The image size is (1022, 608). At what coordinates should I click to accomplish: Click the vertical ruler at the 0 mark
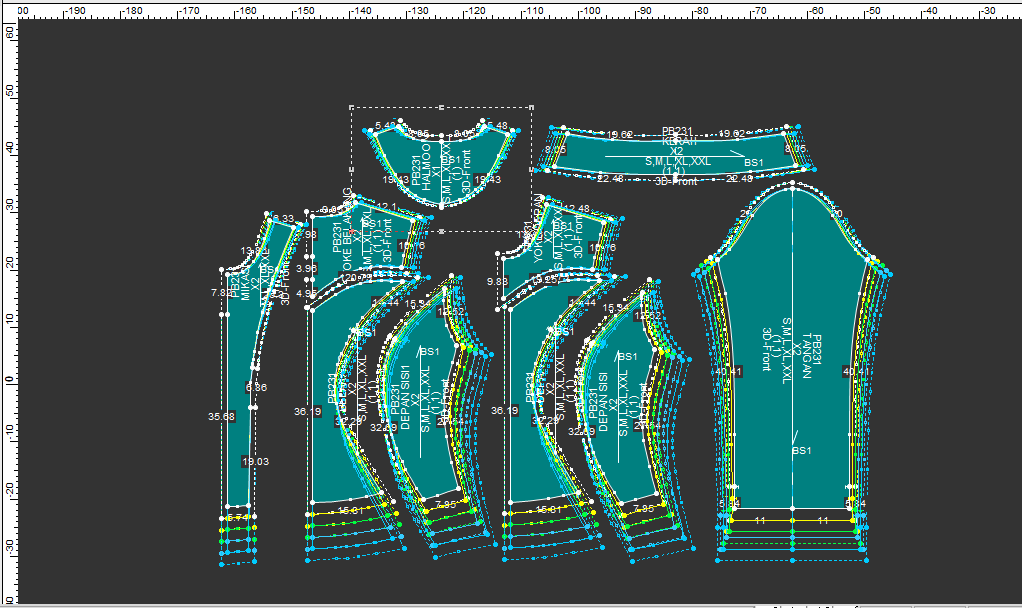pos(10,380)
